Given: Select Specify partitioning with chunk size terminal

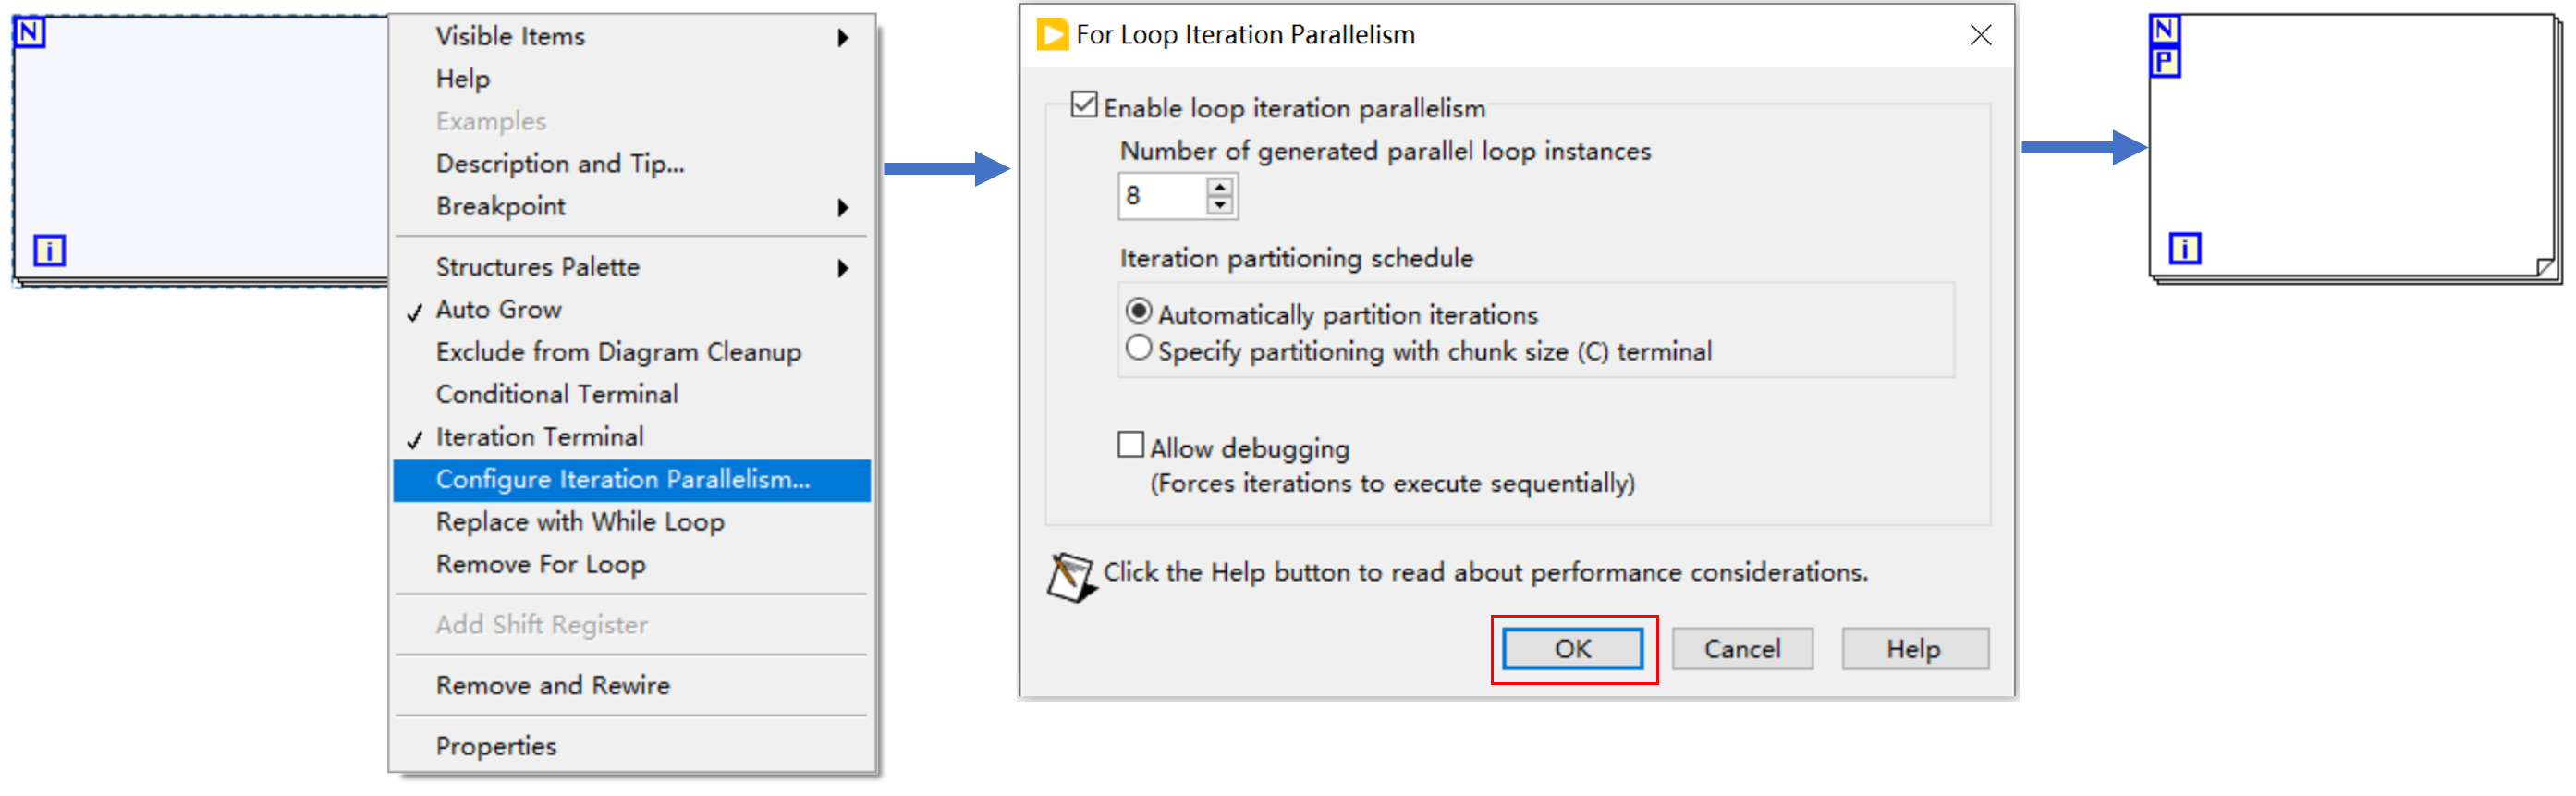Looking at the screenshot, I should 1139,348.
